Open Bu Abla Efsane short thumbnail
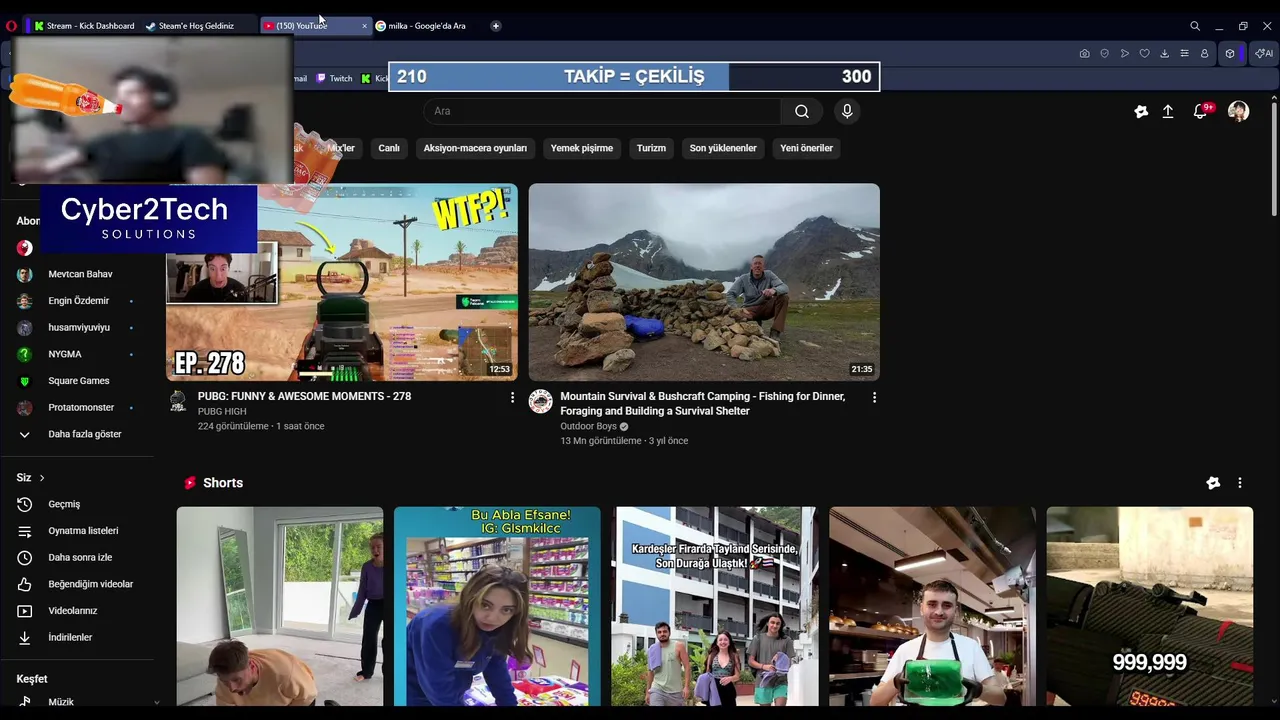 (497, 606)
